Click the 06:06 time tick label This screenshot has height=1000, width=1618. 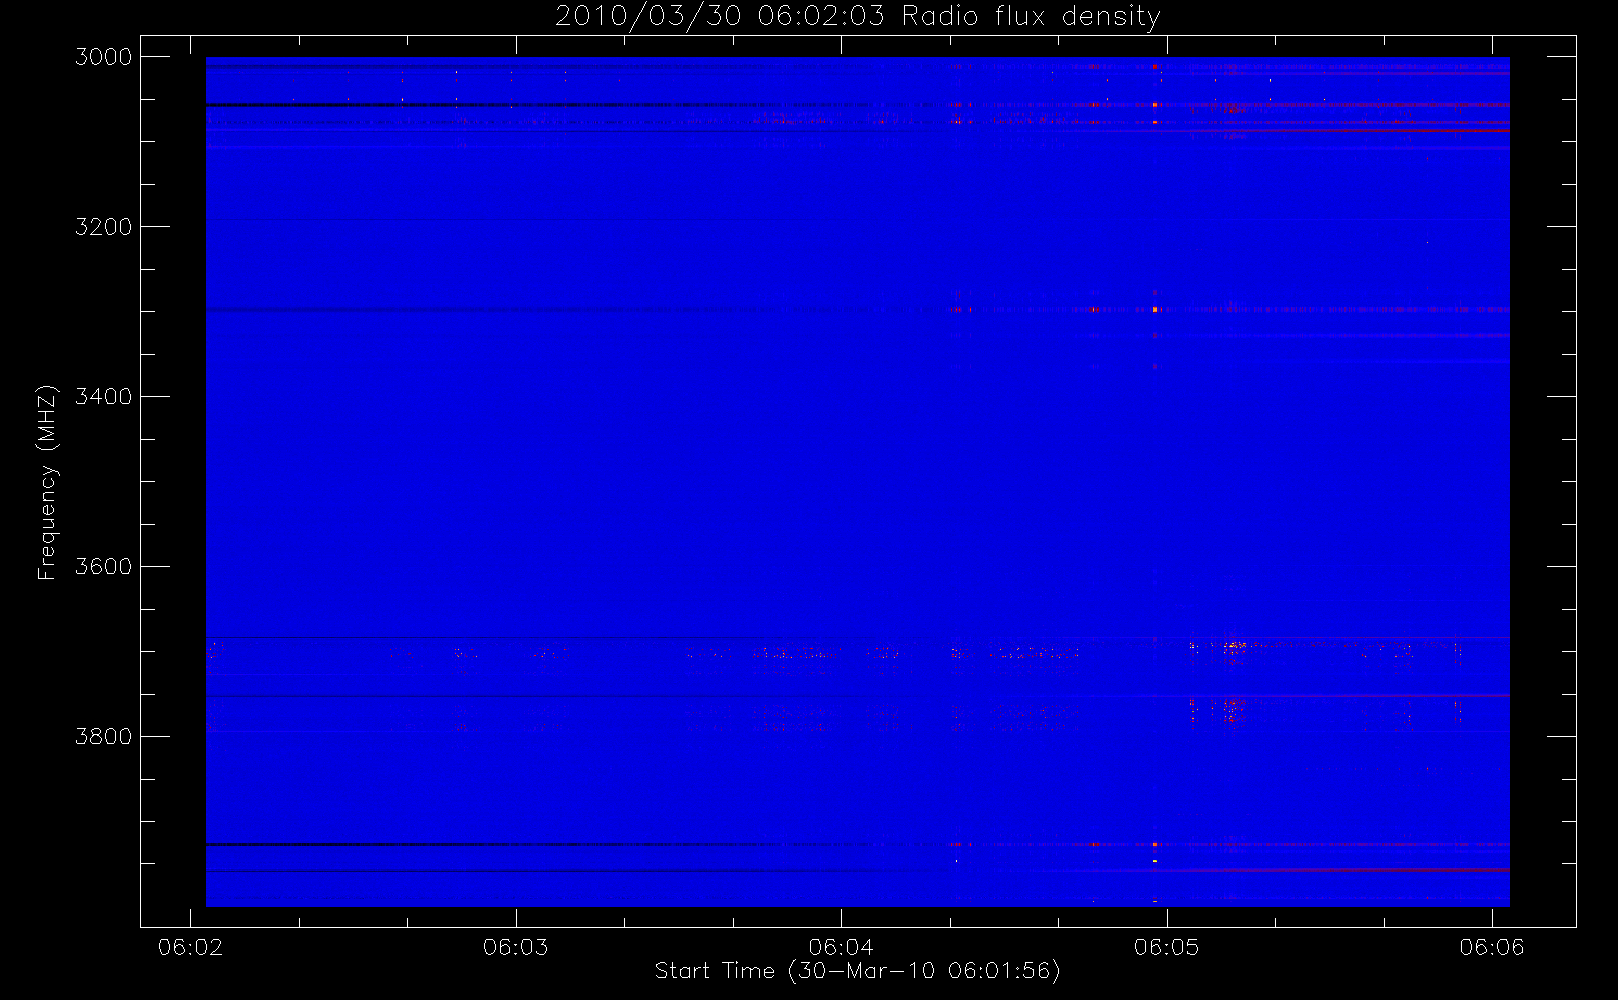coord(1492,947)
